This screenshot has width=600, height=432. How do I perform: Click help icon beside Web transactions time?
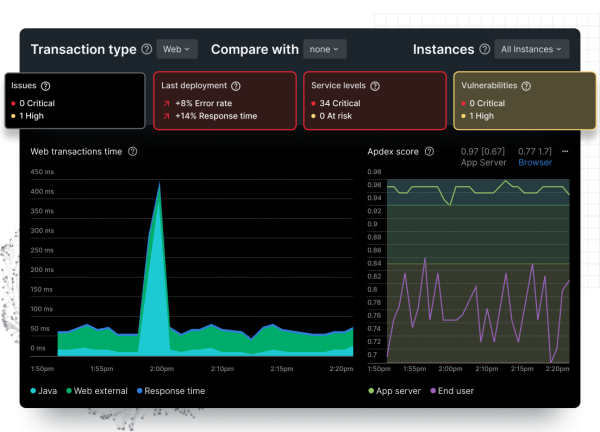tap(132, 152)
